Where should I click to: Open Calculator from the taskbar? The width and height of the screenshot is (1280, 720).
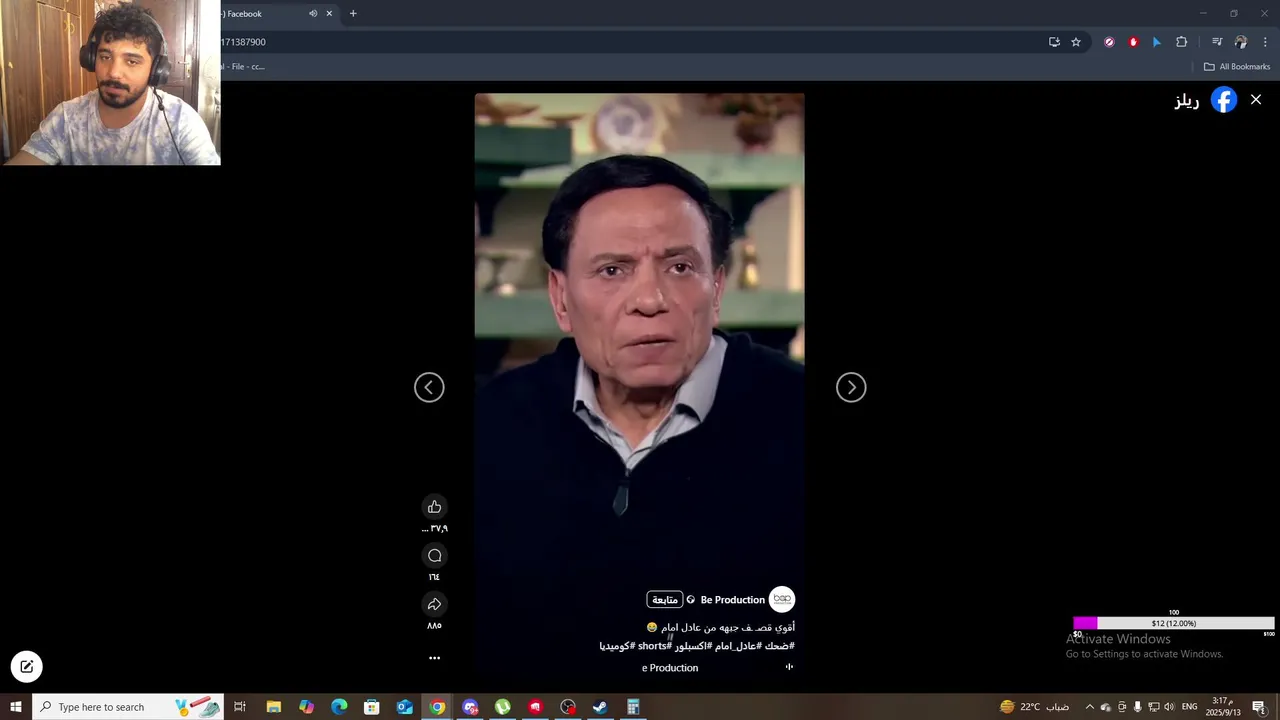[633, 707]
